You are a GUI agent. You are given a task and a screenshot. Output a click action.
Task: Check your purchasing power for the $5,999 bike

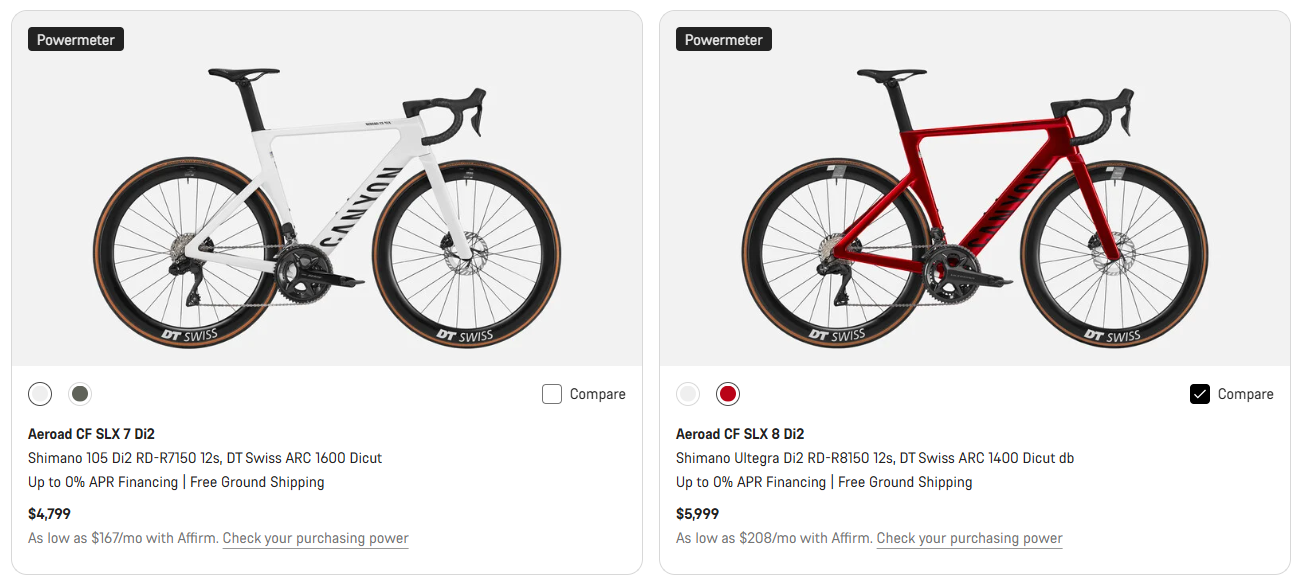coord(969,538)
